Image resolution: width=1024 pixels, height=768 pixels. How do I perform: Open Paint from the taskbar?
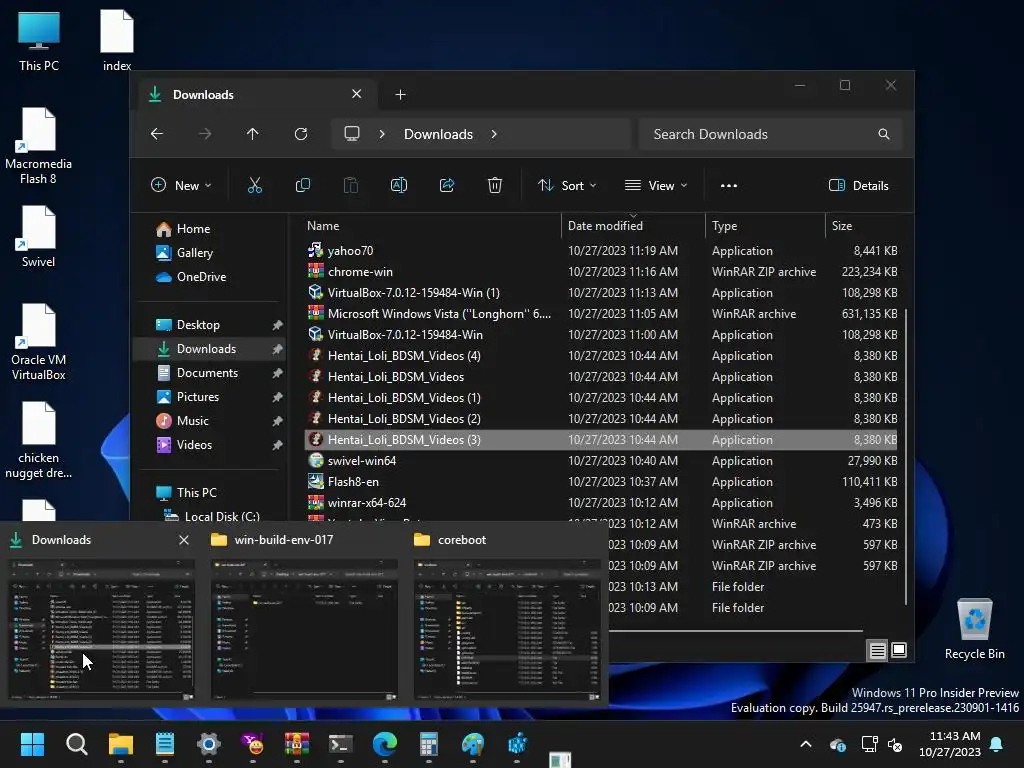pos(473,744)
